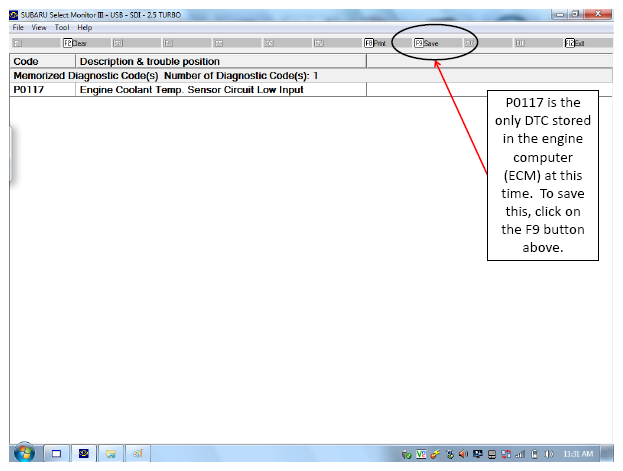
Task: Click the red speaker tray icon
Action: (463, 454)
